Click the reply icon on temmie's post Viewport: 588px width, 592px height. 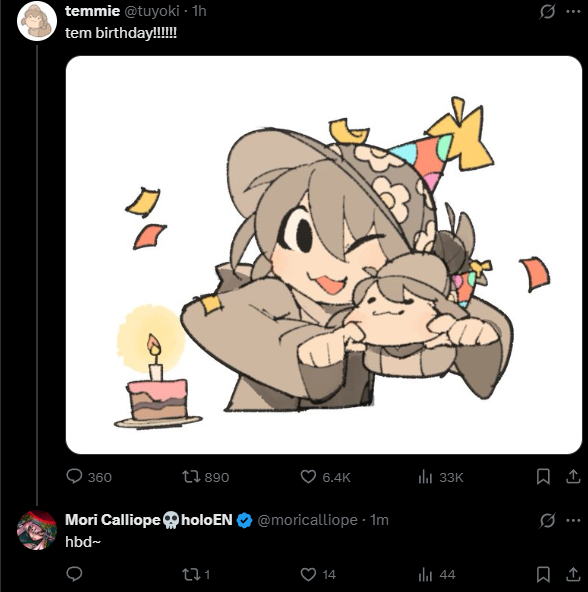tap(74, 476)
